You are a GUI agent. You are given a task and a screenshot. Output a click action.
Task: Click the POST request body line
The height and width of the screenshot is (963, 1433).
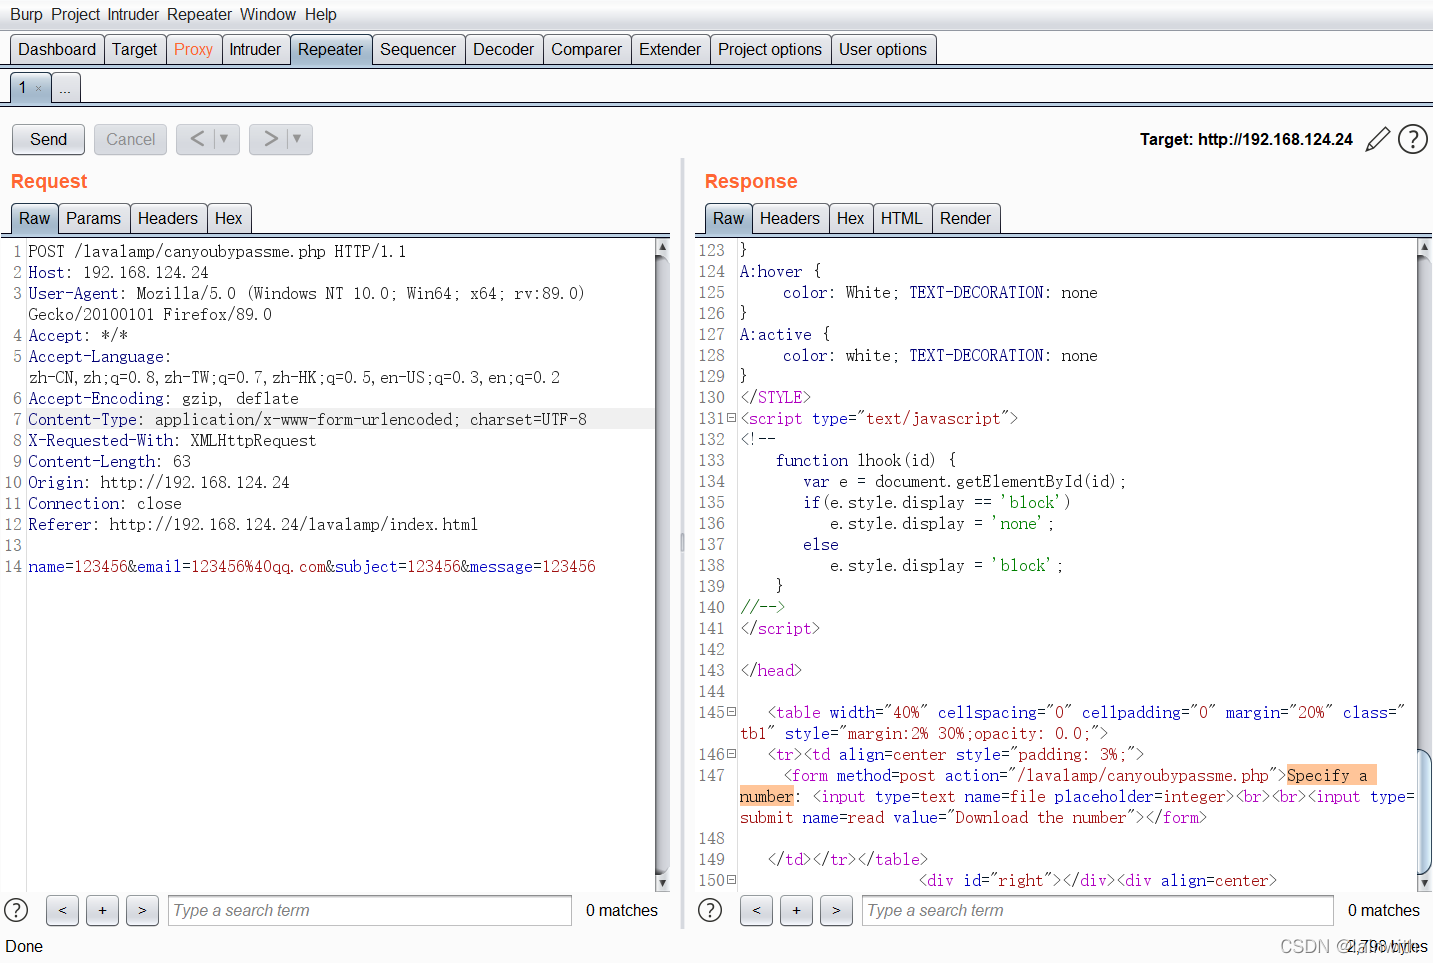pos(312,566)
